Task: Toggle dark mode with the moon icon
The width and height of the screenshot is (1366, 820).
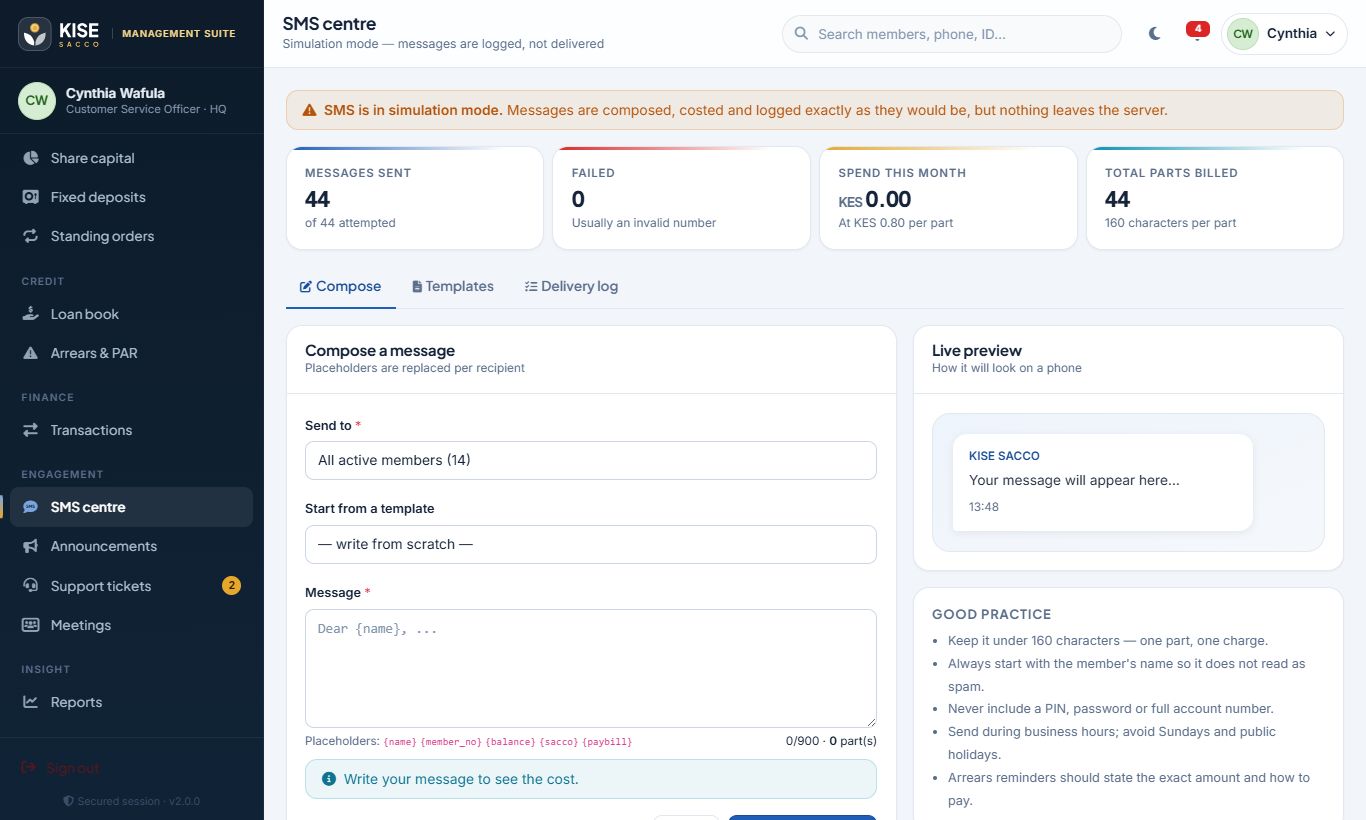Action: point(1155,33)
